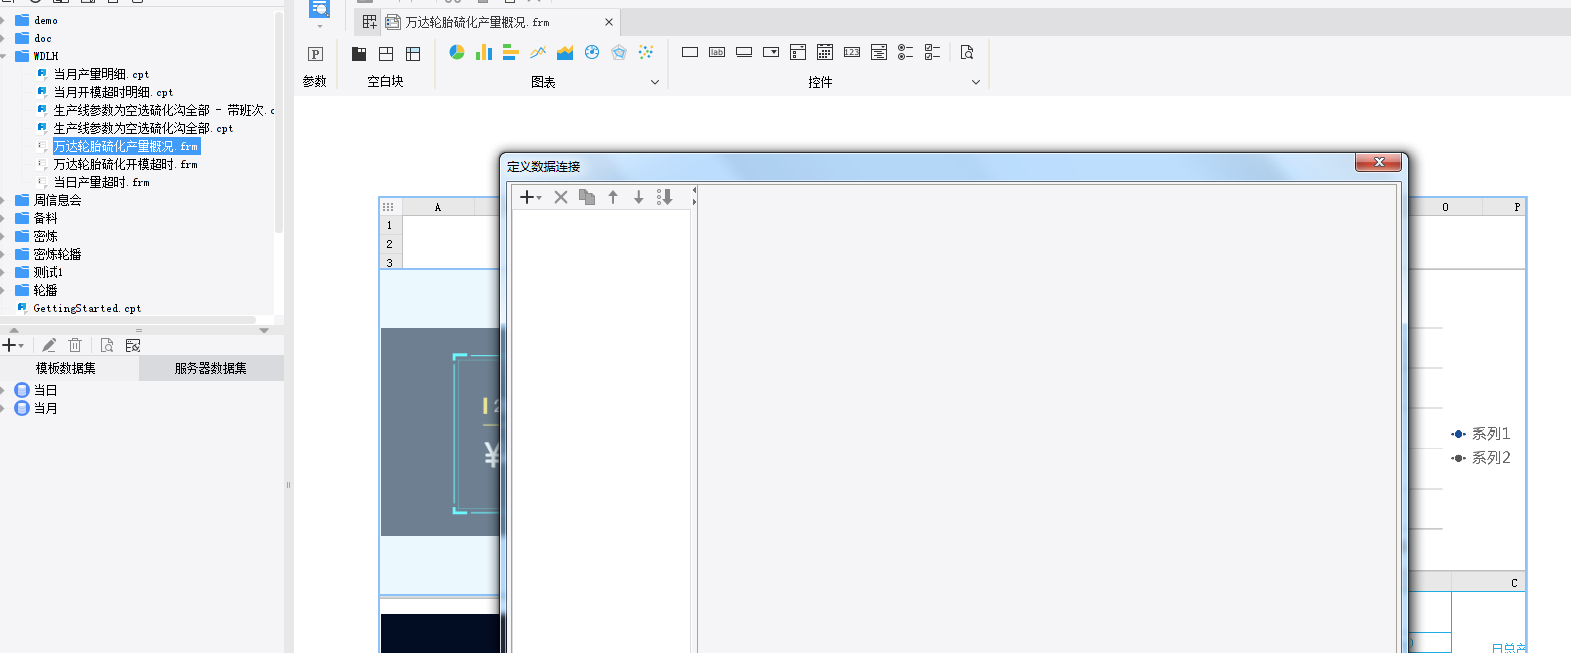Click the bar chart icon
The width and height of the screenshot is (1571, 653).
[x=484, y=52]
